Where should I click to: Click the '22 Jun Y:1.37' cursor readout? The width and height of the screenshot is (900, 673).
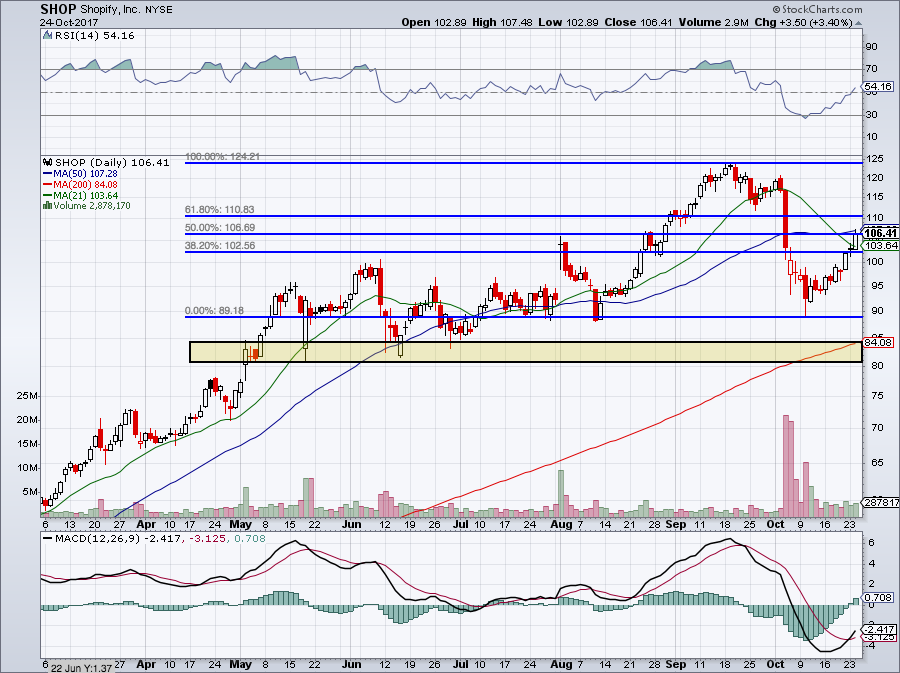point(82,668)
